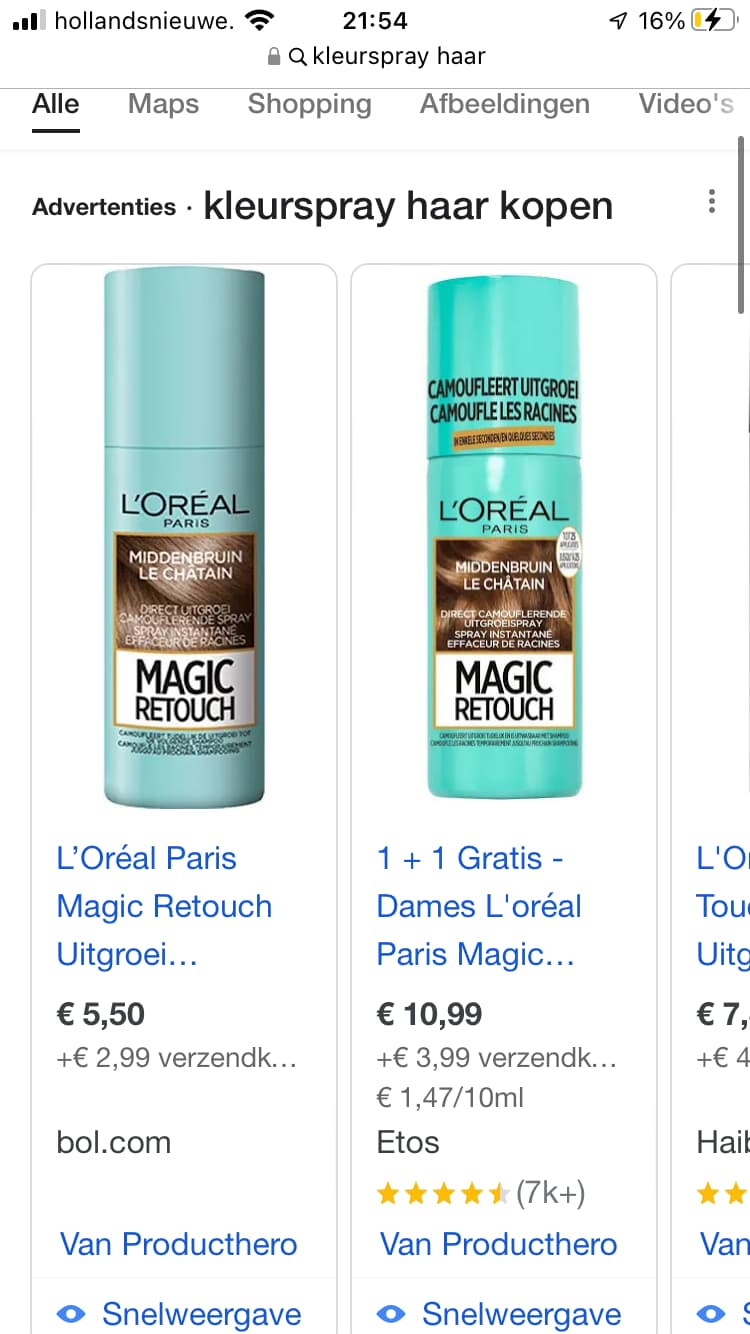Open L'Oréal Paris Magic Retouch Uitgroei link

click(x=164, y=906)
